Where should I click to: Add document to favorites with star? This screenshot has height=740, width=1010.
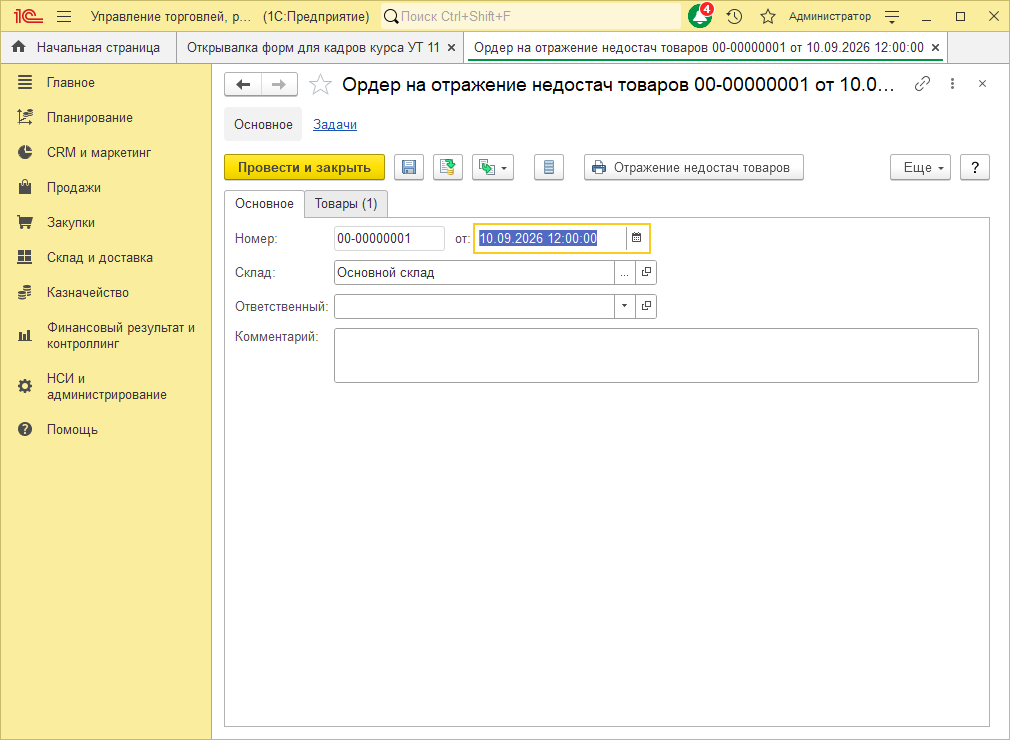click(x=320, y=84)
